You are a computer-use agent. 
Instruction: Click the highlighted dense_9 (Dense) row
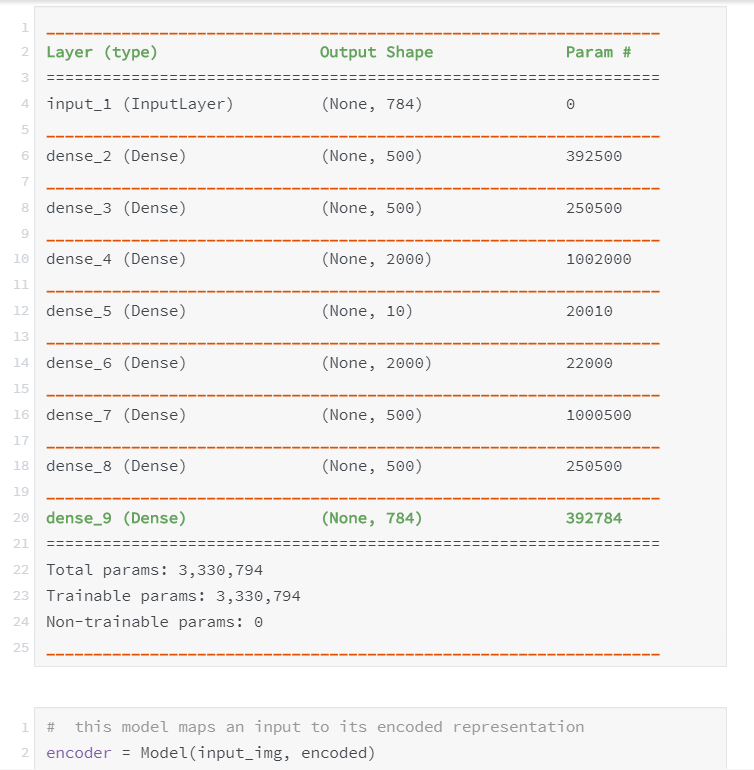[116, 518]
